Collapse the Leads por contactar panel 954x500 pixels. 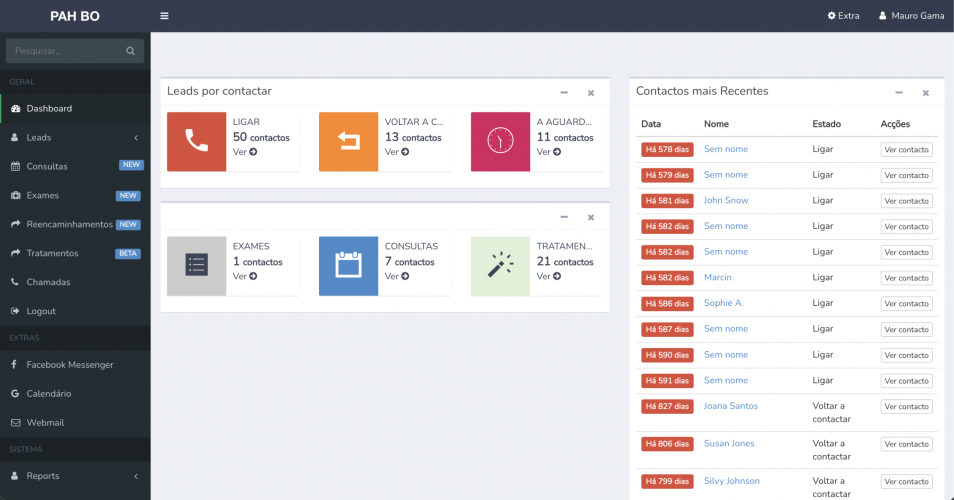click(x=564, y=92)
